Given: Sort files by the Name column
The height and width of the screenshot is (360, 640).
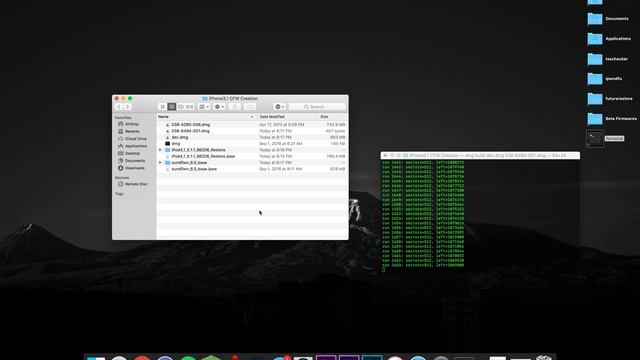Looking at the screenshot, I should click(163, 117).
